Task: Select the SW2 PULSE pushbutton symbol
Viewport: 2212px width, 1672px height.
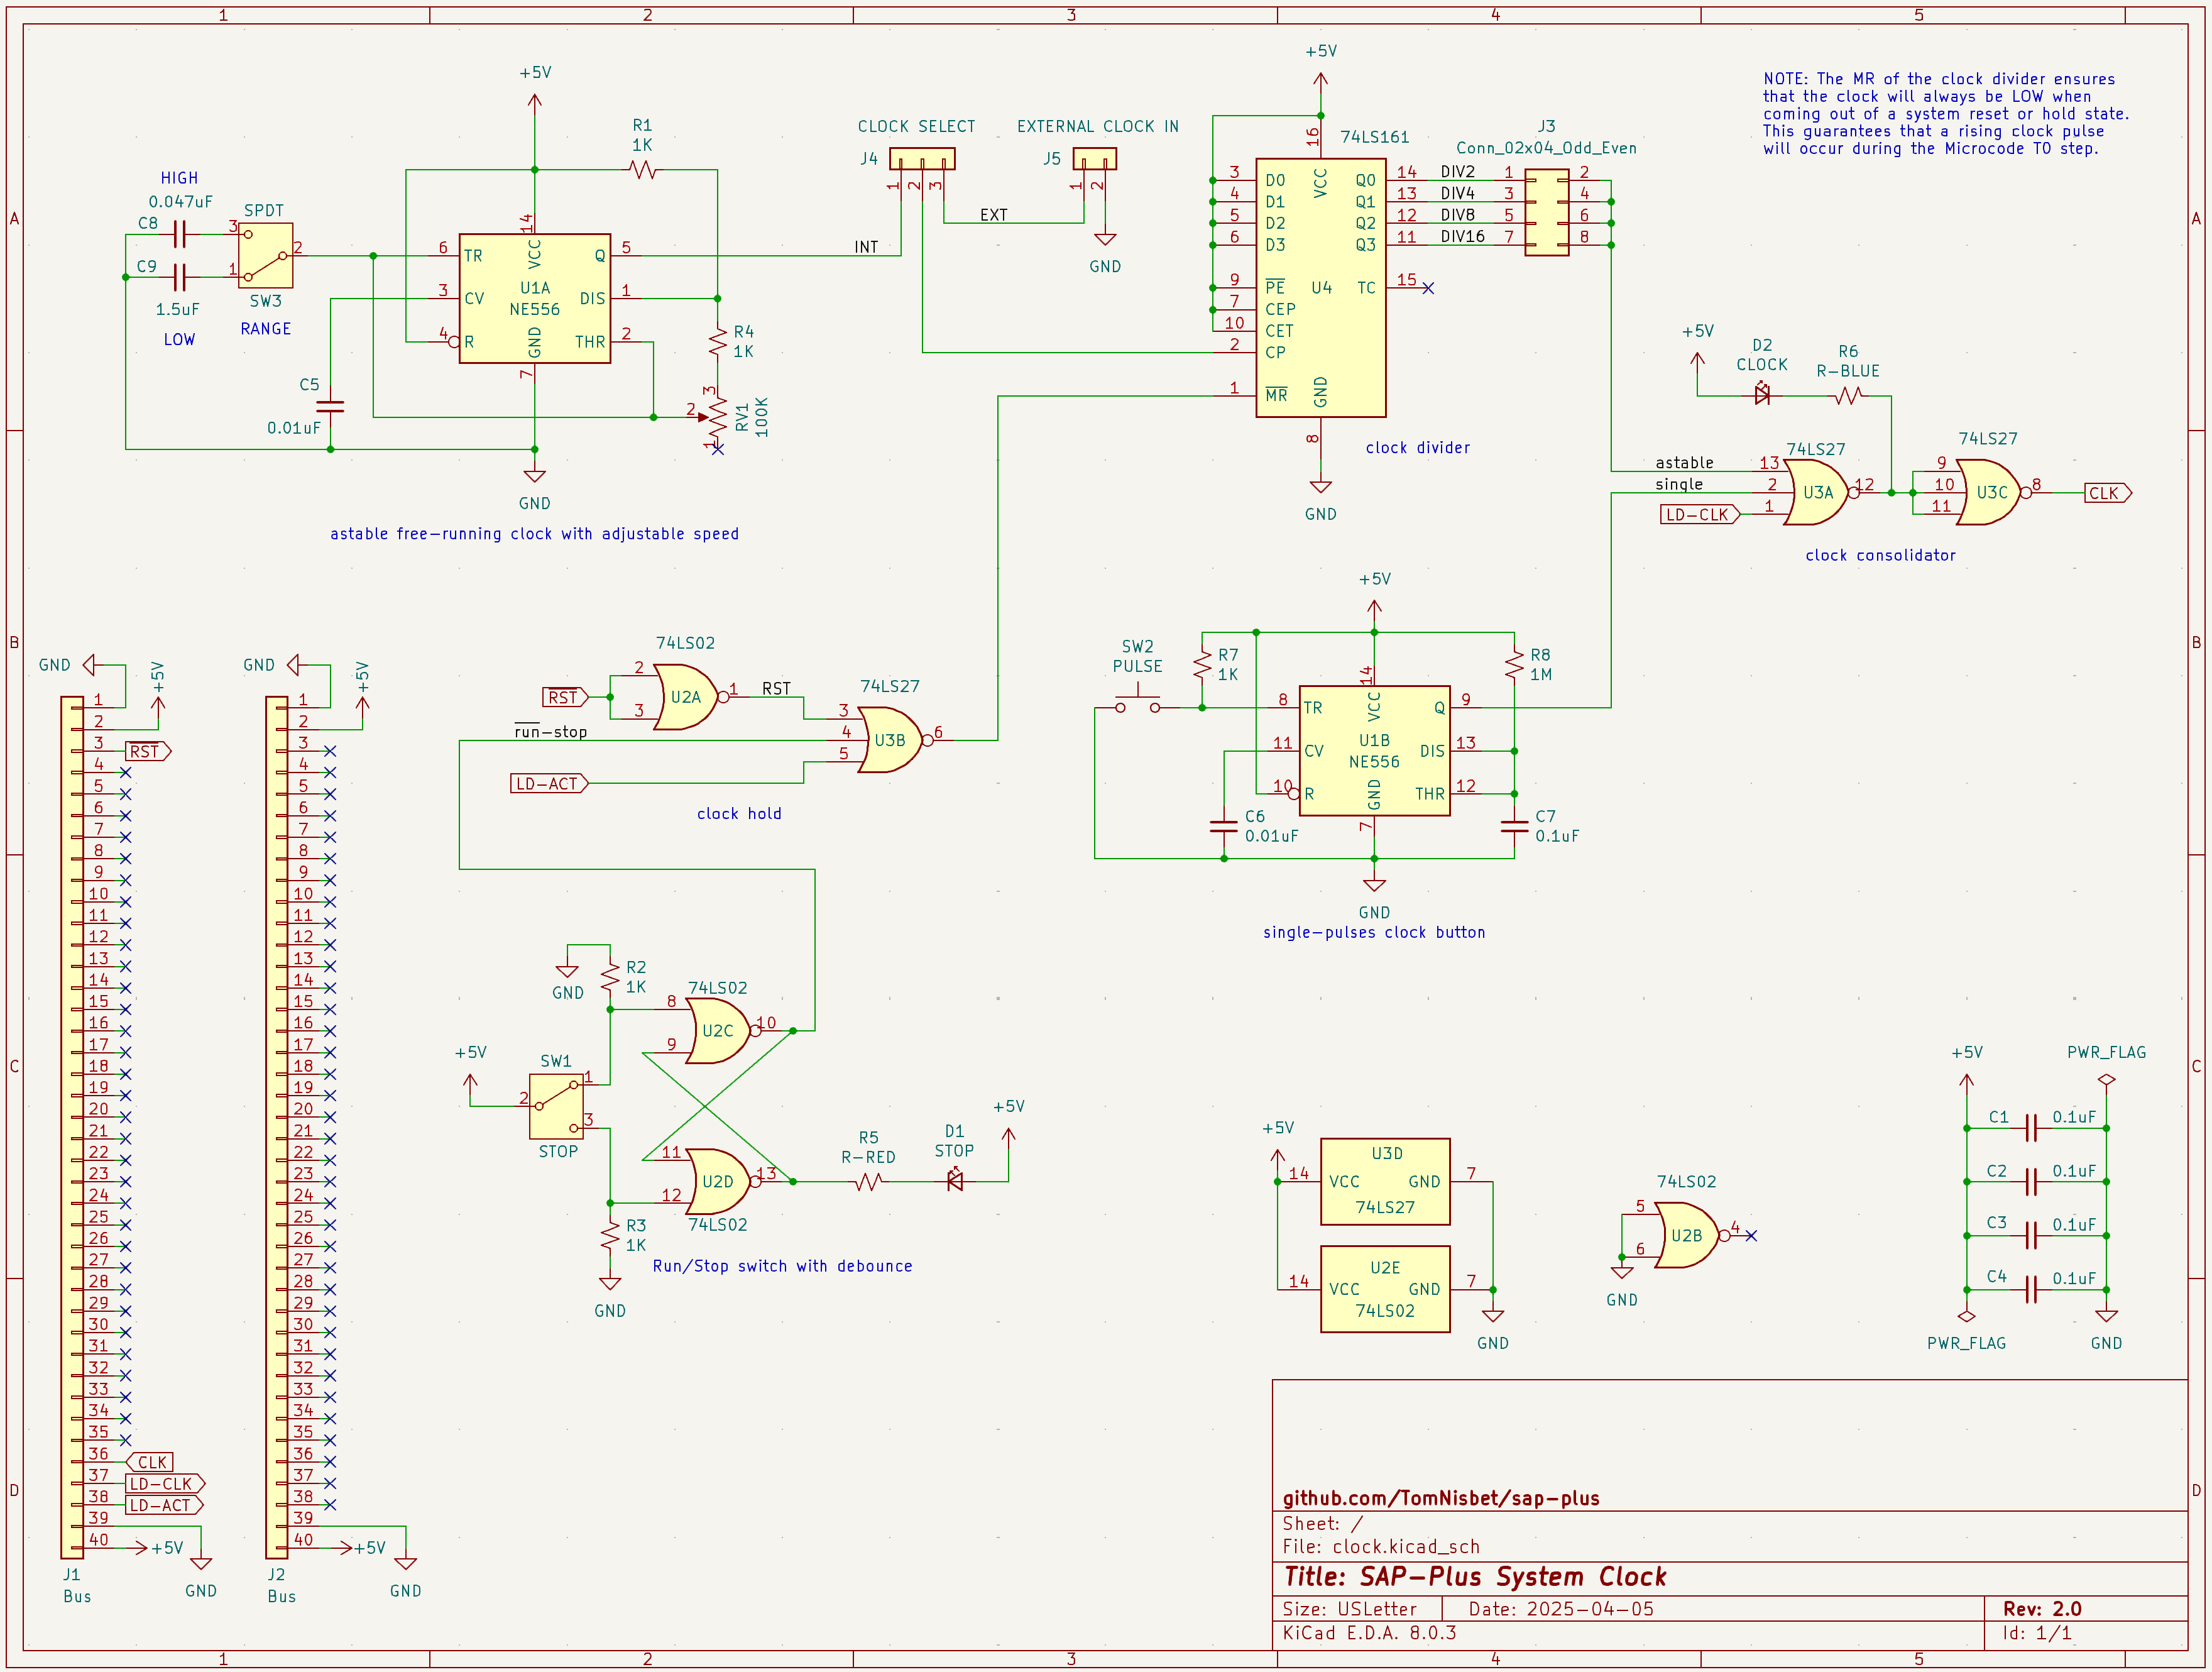Action: click(1138, 701)
